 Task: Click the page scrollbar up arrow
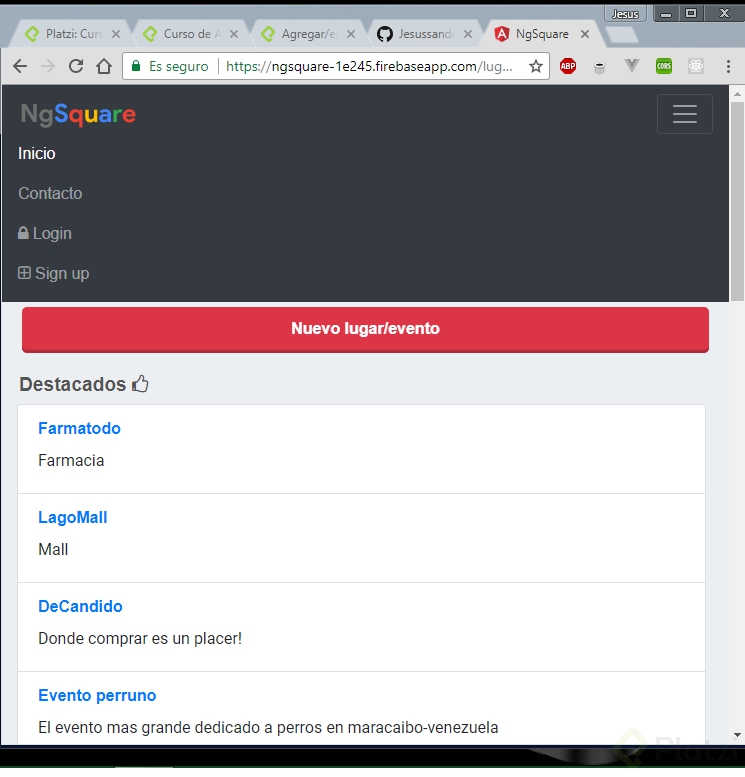737,94
